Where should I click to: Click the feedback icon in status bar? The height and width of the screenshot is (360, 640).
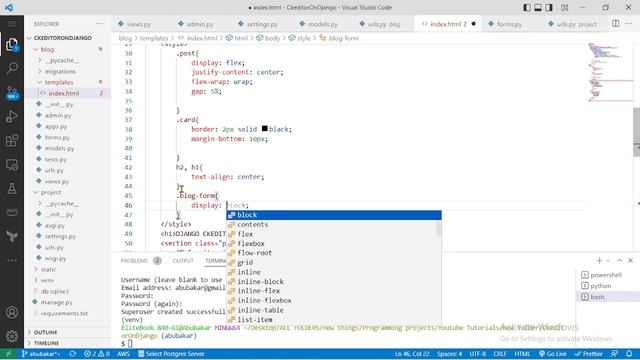[x=614, y=354]
